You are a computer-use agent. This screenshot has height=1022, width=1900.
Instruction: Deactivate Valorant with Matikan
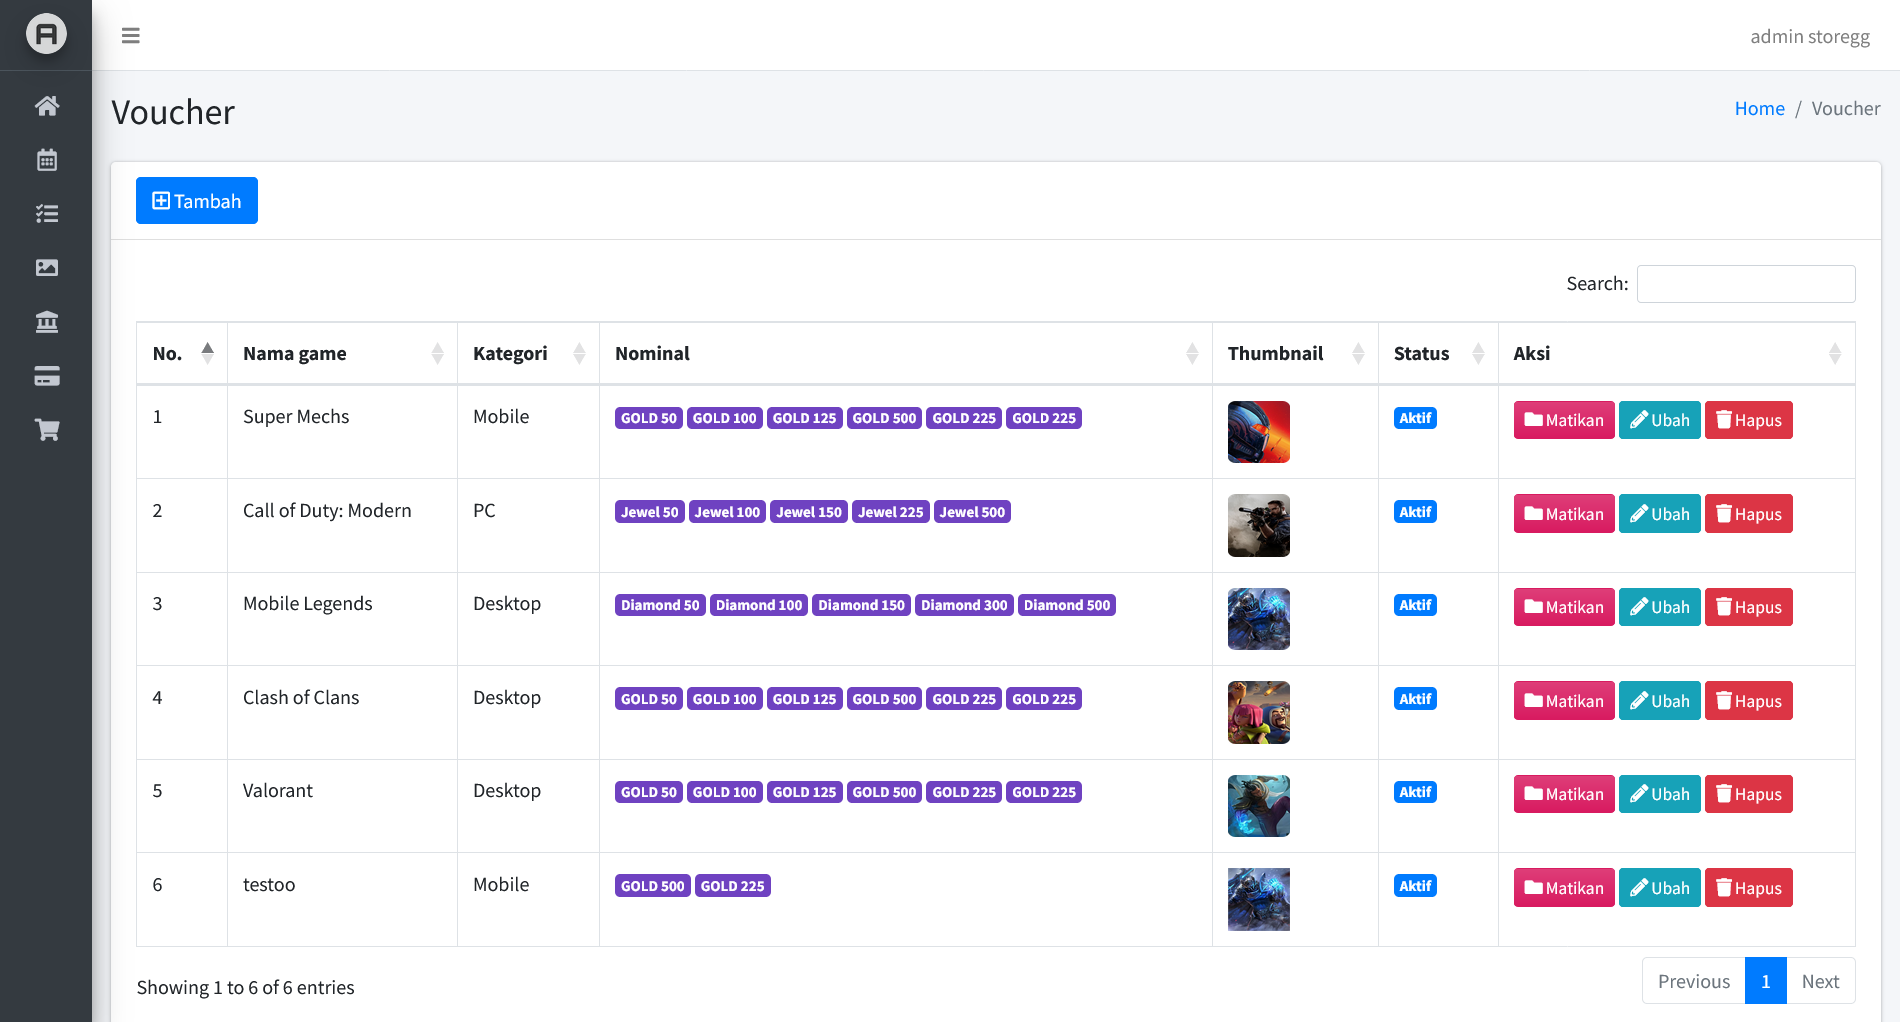pyautogui.click(x=1564, y=794)
